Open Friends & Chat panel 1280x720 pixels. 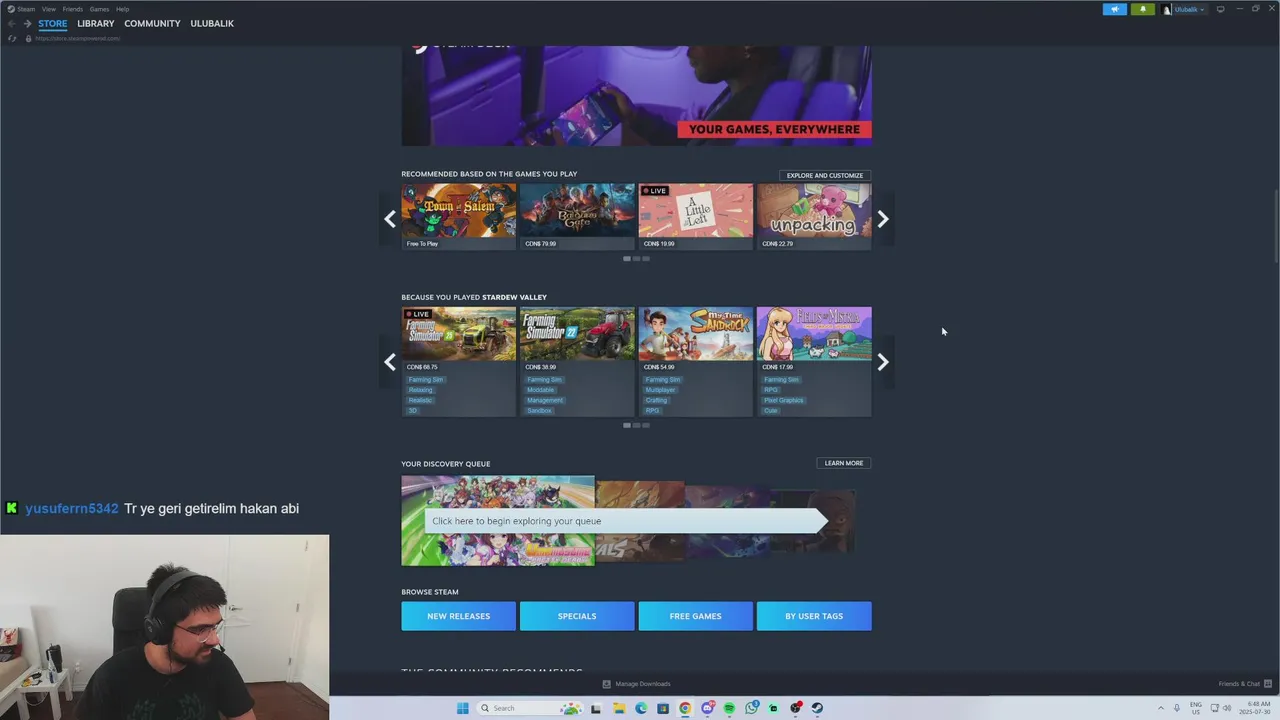click(x=1245, y=684)
